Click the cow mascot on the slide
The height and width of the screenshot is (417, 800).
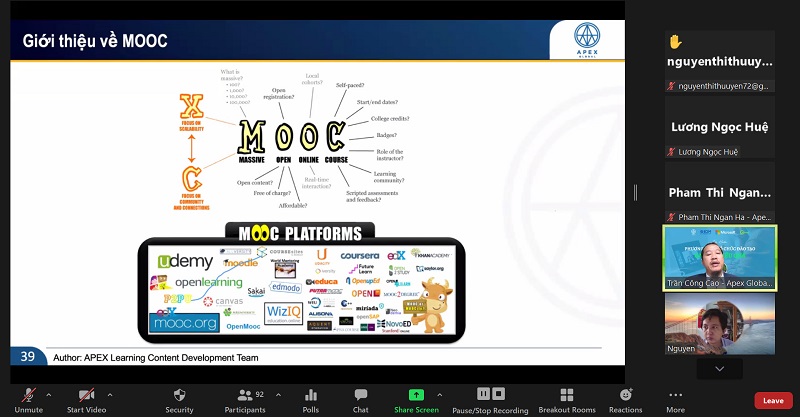pyautogui.click(x=431, y=305)
